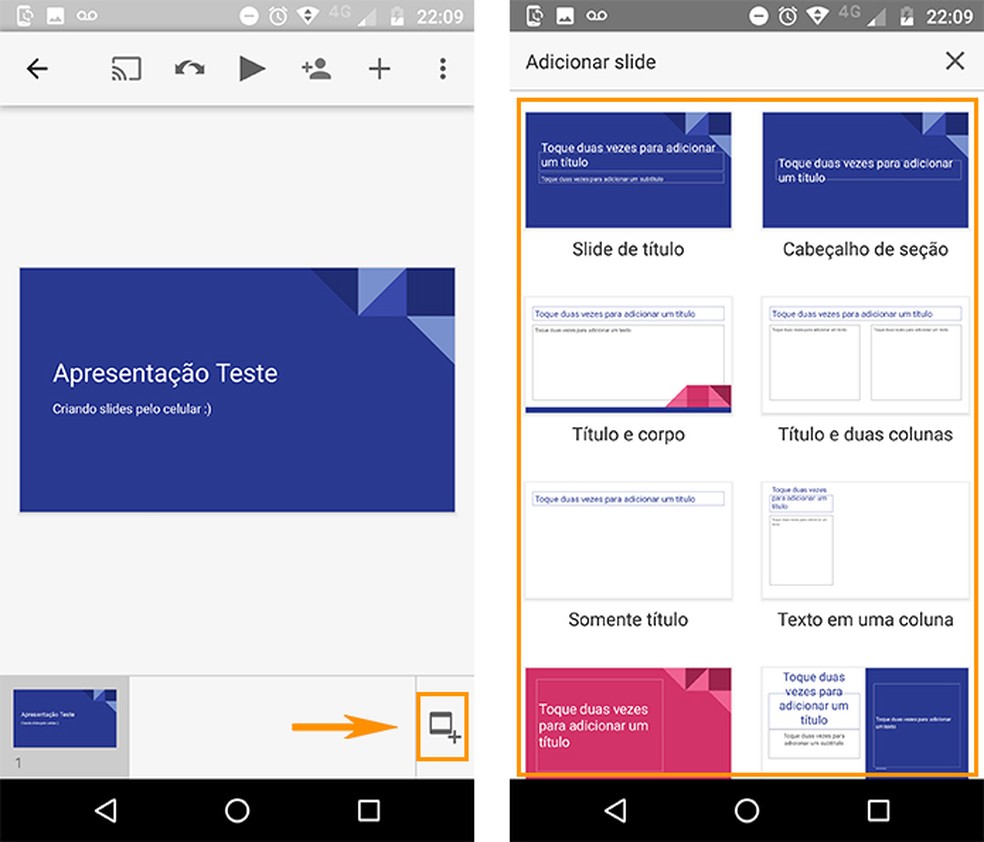
Task: Start the slideshow with the Play icon
Action: click(x=252, y=68)
